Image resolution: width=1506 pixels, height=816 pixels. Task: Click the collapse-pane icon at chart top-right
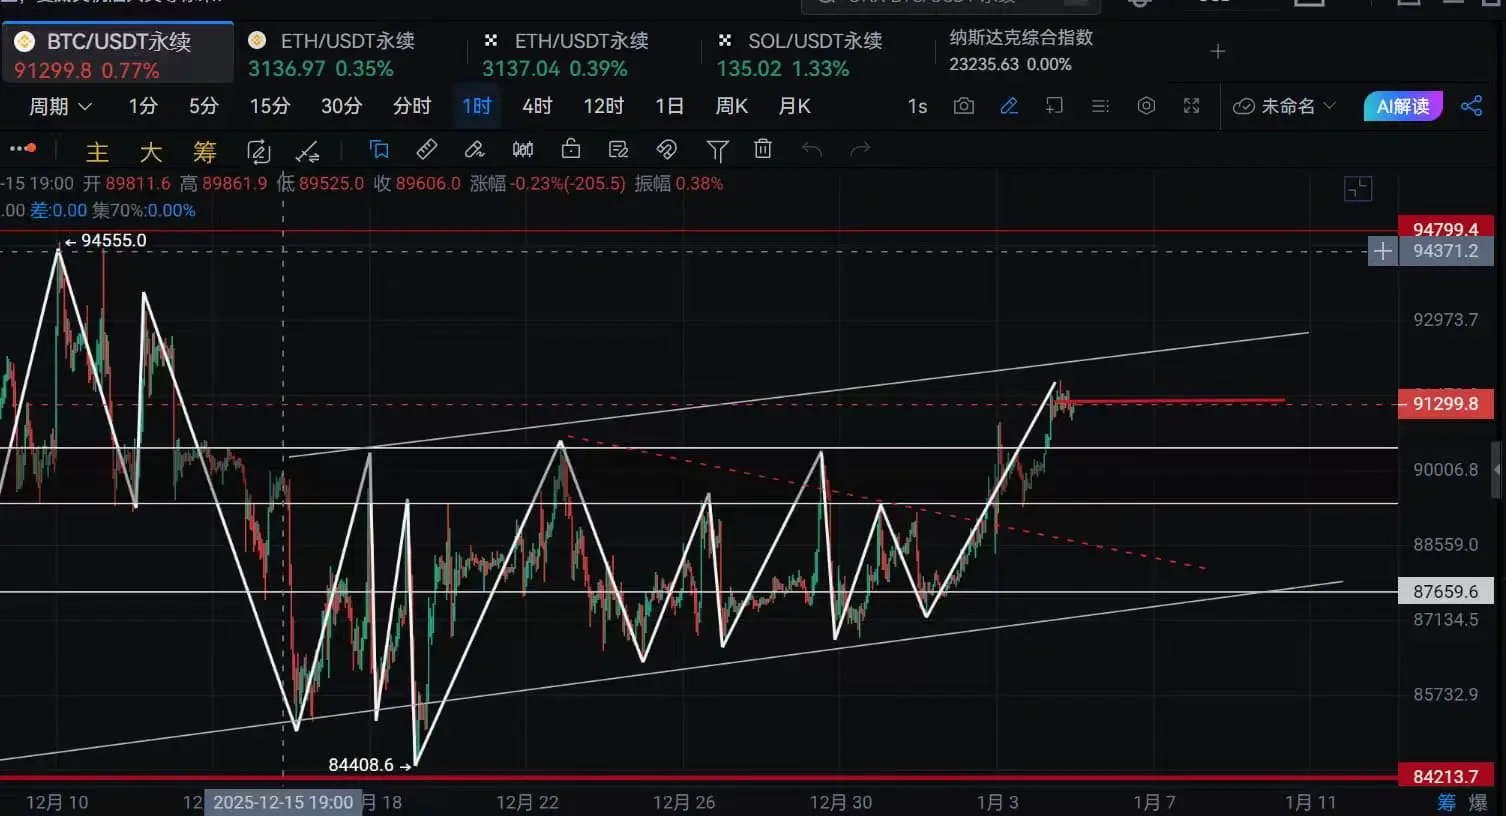coord(1358,189)
